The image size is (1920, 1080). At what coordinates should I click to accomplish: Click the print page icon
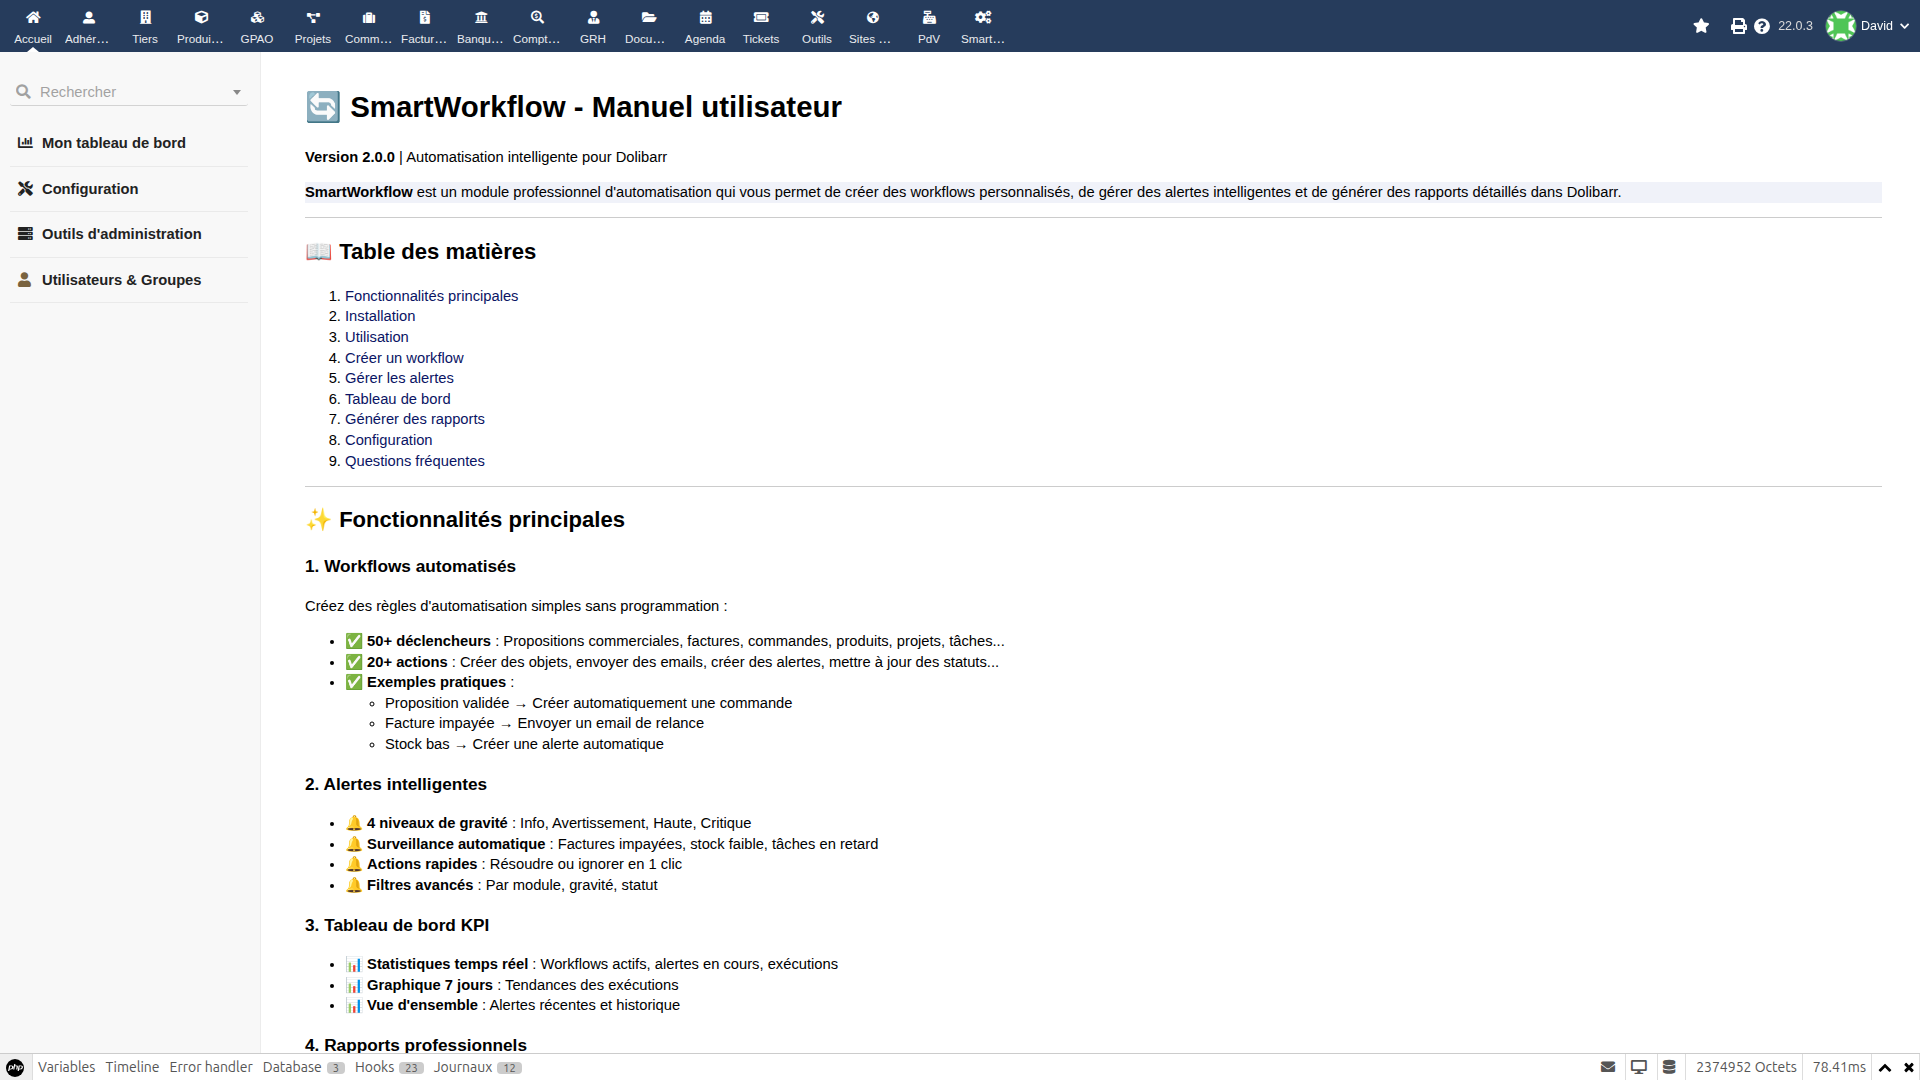tap(1738, 26)
